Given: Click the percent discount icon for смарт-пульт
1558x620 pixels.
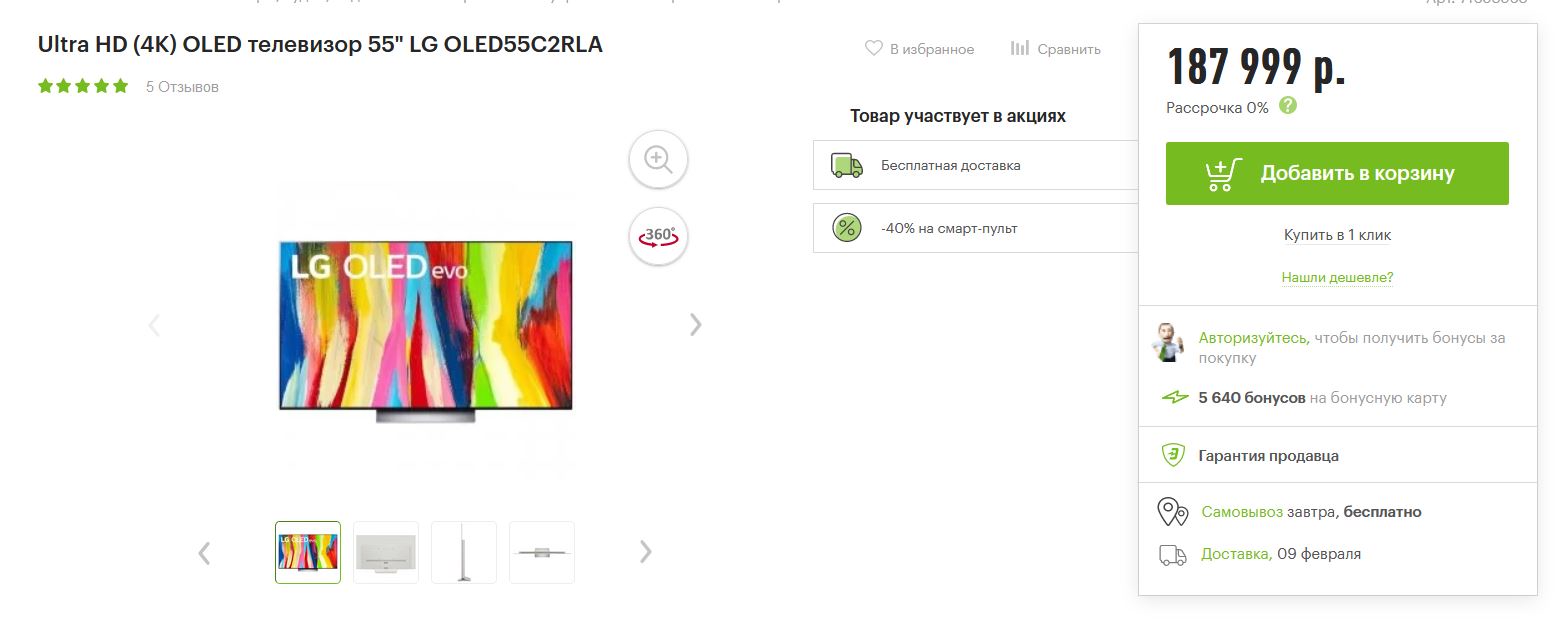Looking at the screenshot, I should tap(847, 228).
